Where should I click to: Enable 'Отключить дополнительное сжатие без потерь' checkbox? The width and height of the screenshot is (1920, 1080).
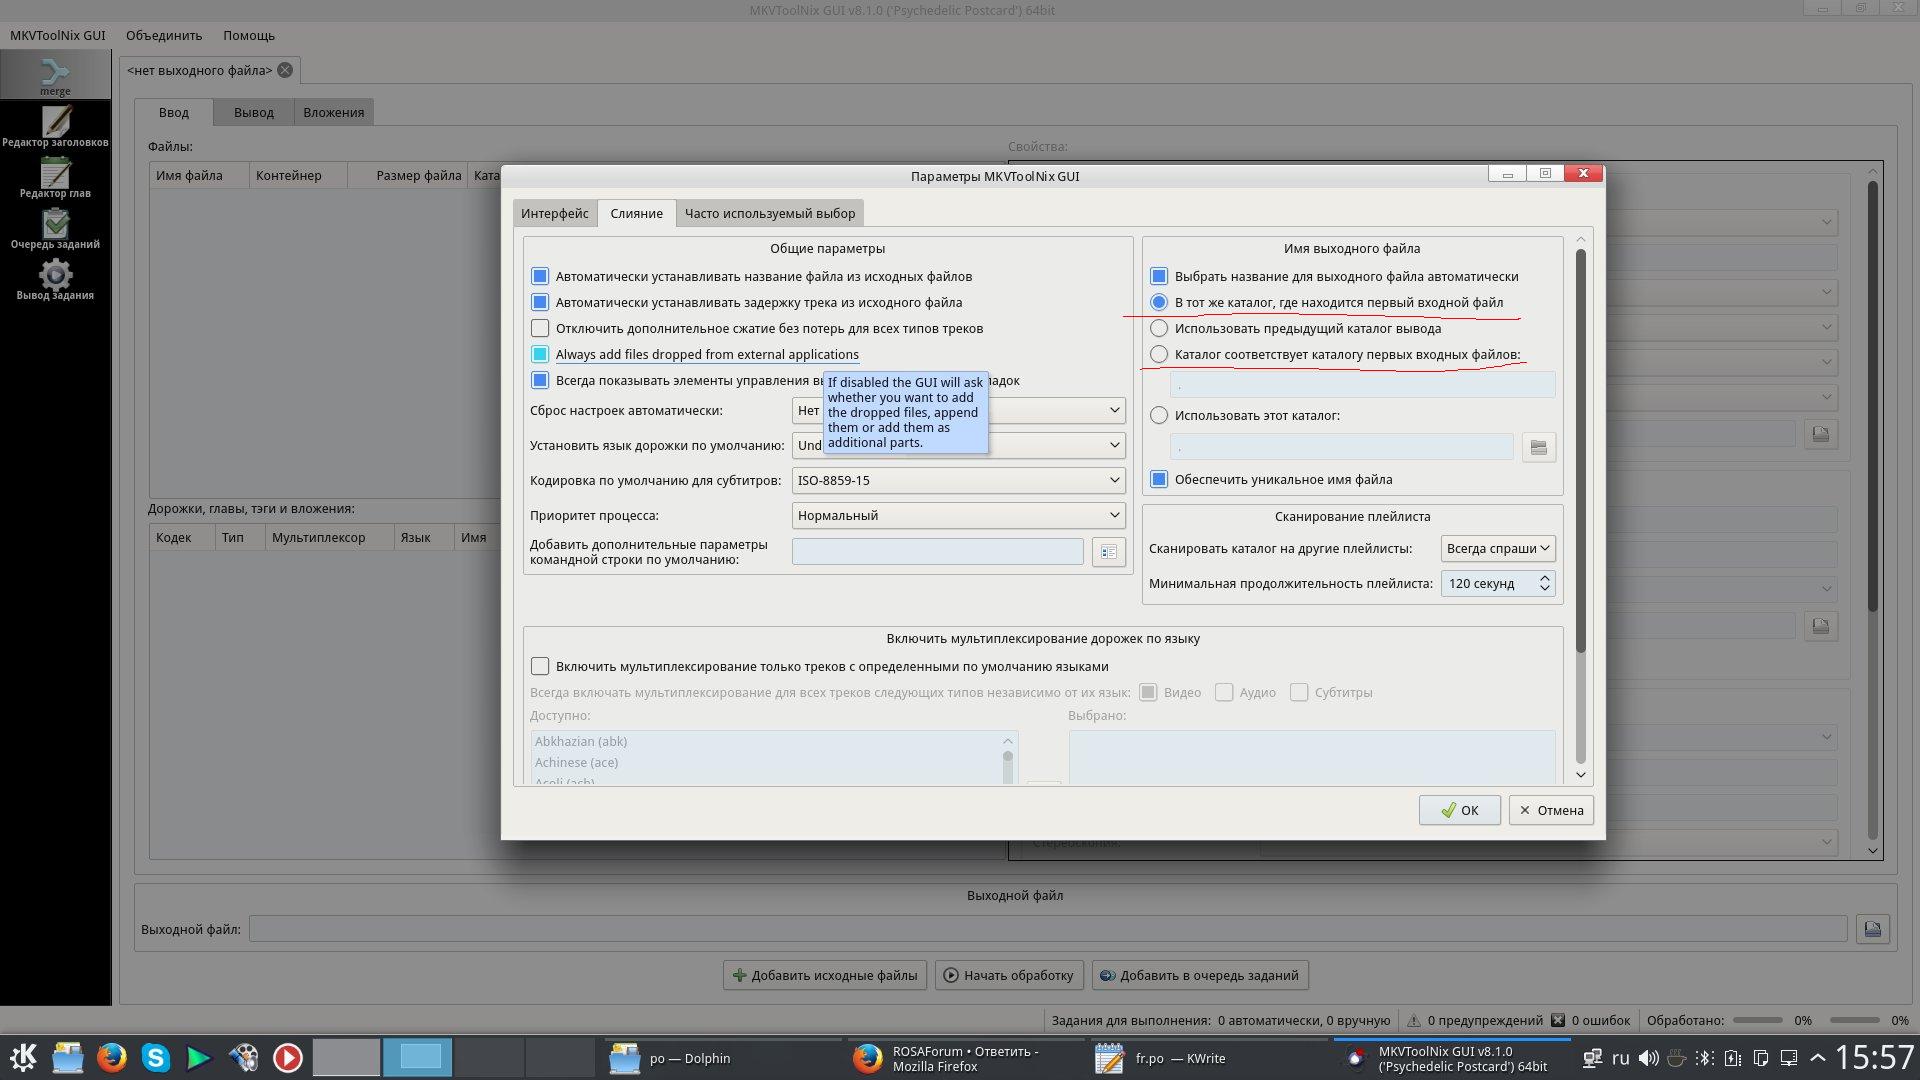point(540,328)
